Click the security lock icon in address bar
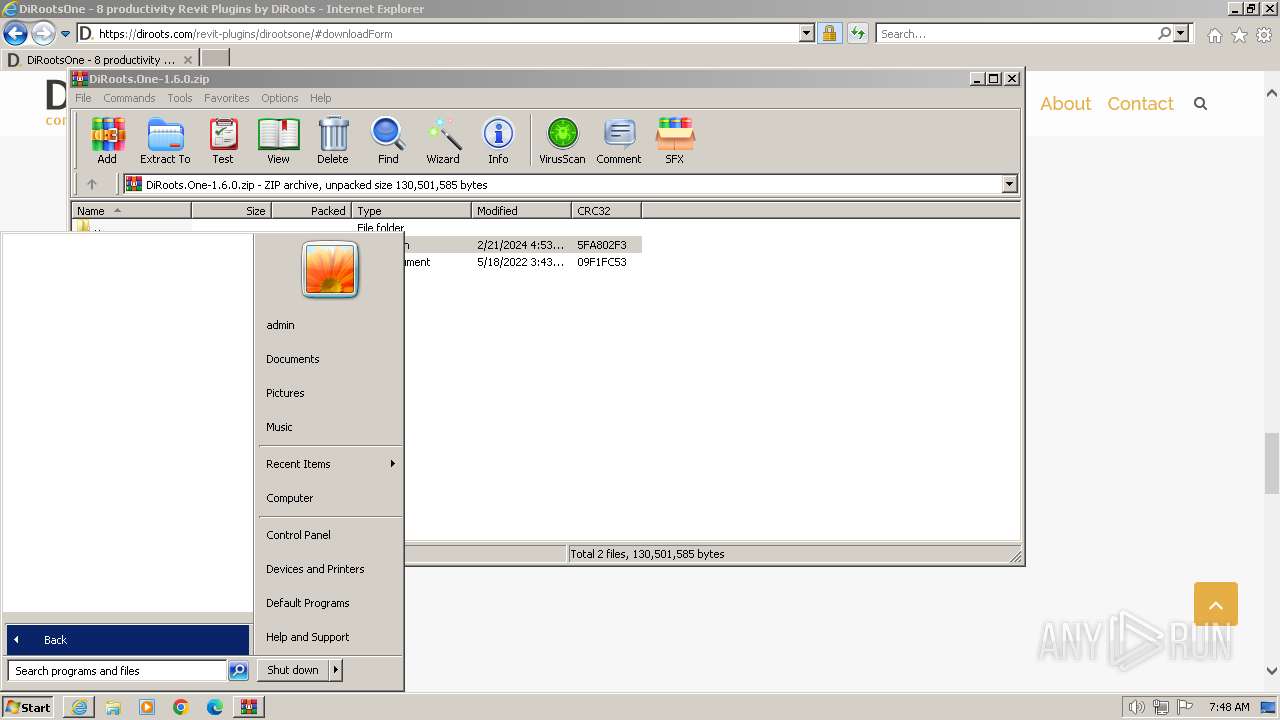 click(x=829, y=33)
